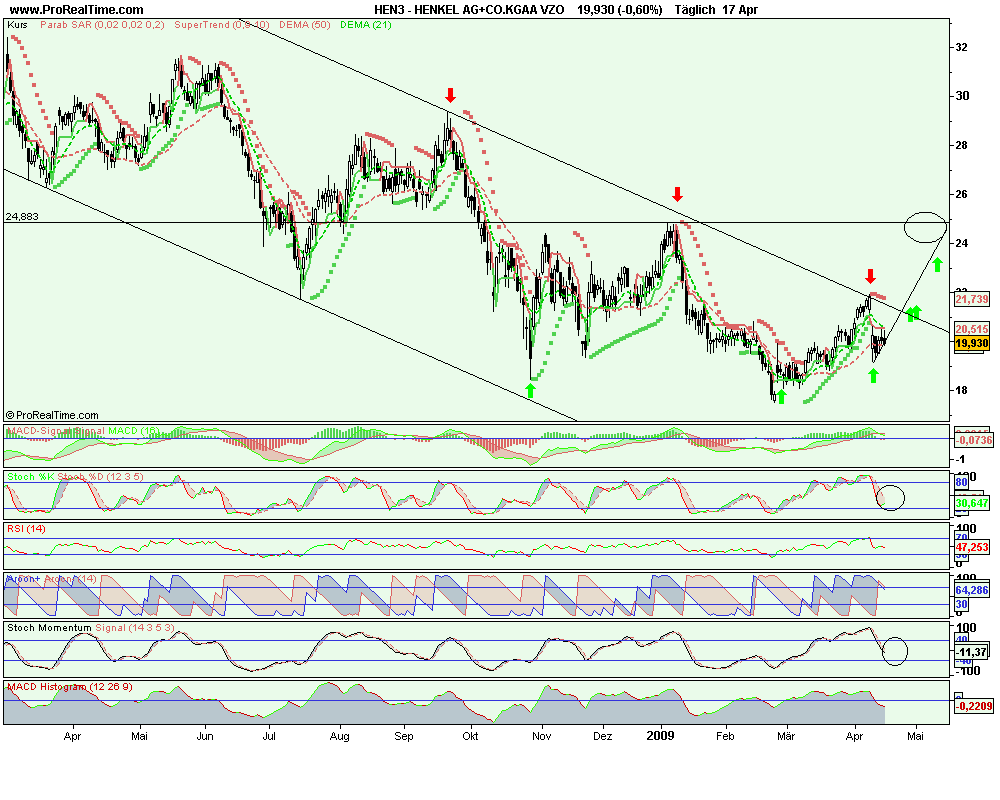Click the 28 price axis label
This screenshot has width=1000, height=800.
[x=962, y=145]
